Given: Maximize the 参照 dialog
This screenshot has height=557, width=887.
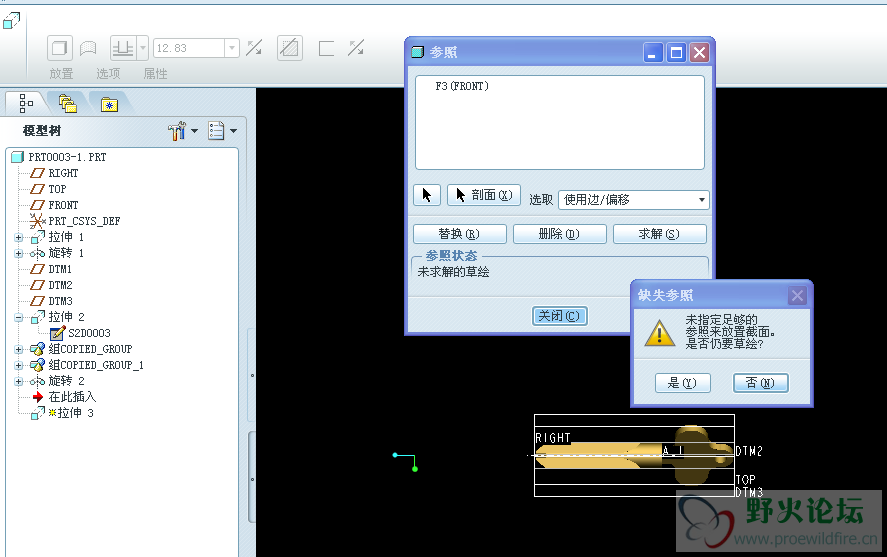Looking at the screenshot, I should pos(676,53).
